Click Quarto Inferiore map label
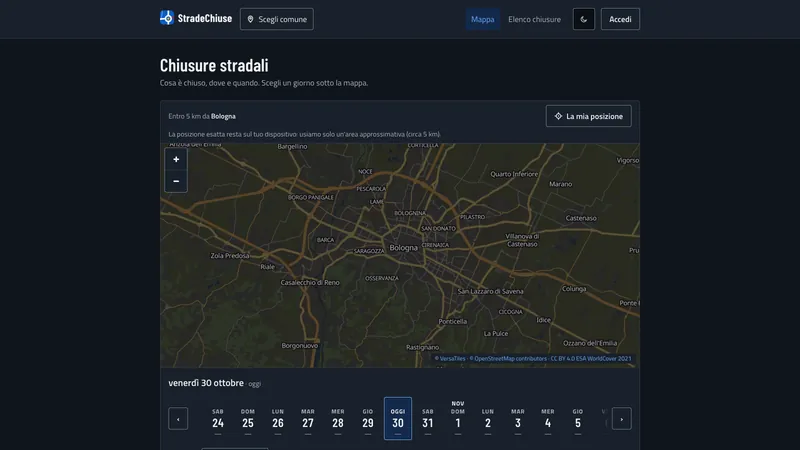The height and width of the screenshot is (450, 800). 514,174
